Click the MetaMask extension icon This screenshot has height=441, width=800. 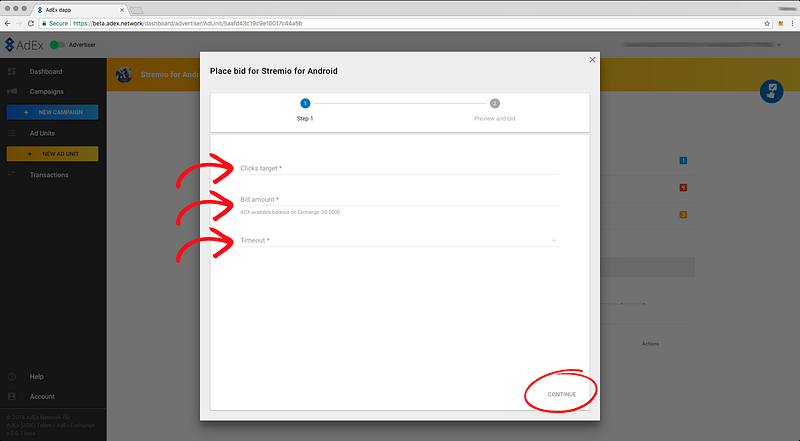pyautogui.click(x=781, y=23)
